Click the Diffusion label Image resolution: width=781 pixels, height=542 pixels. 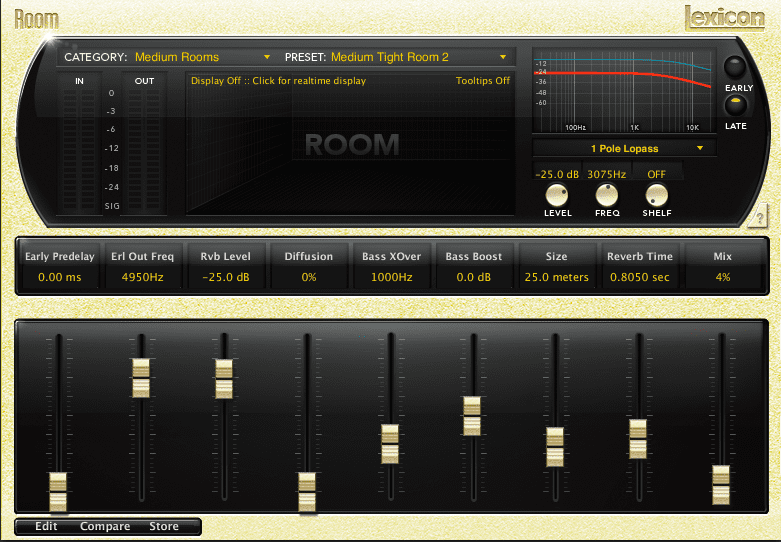[309, 256]
